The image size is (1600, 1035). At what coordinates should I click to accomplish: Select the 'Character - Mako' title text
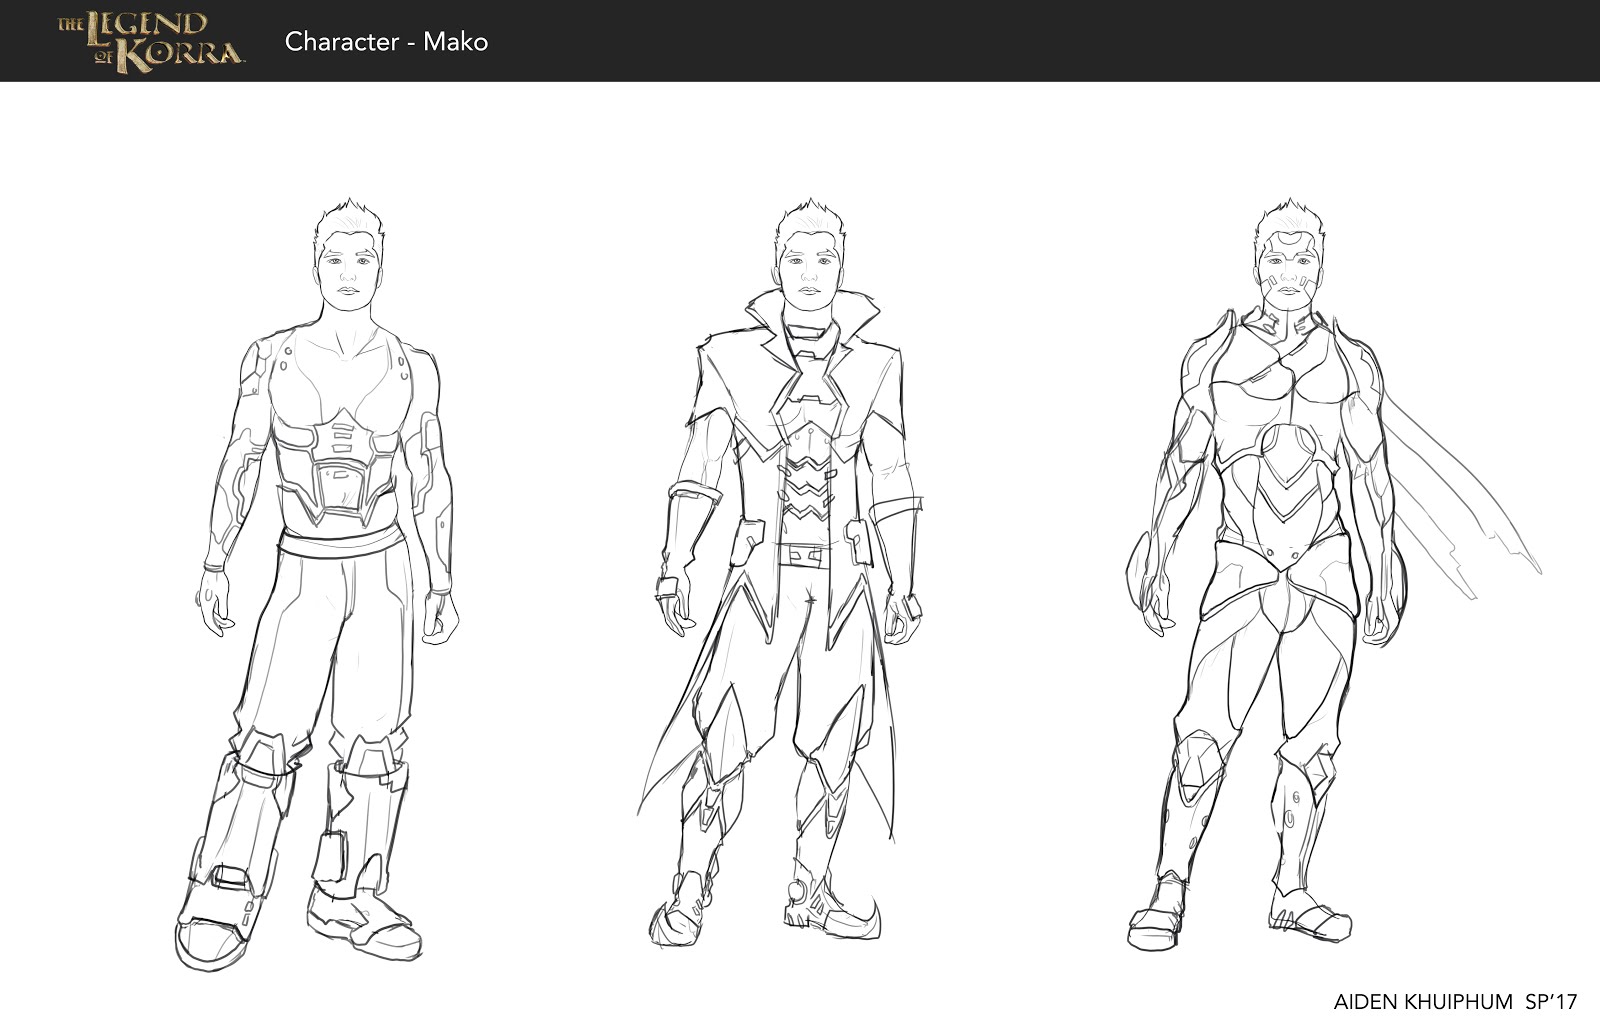386,41
